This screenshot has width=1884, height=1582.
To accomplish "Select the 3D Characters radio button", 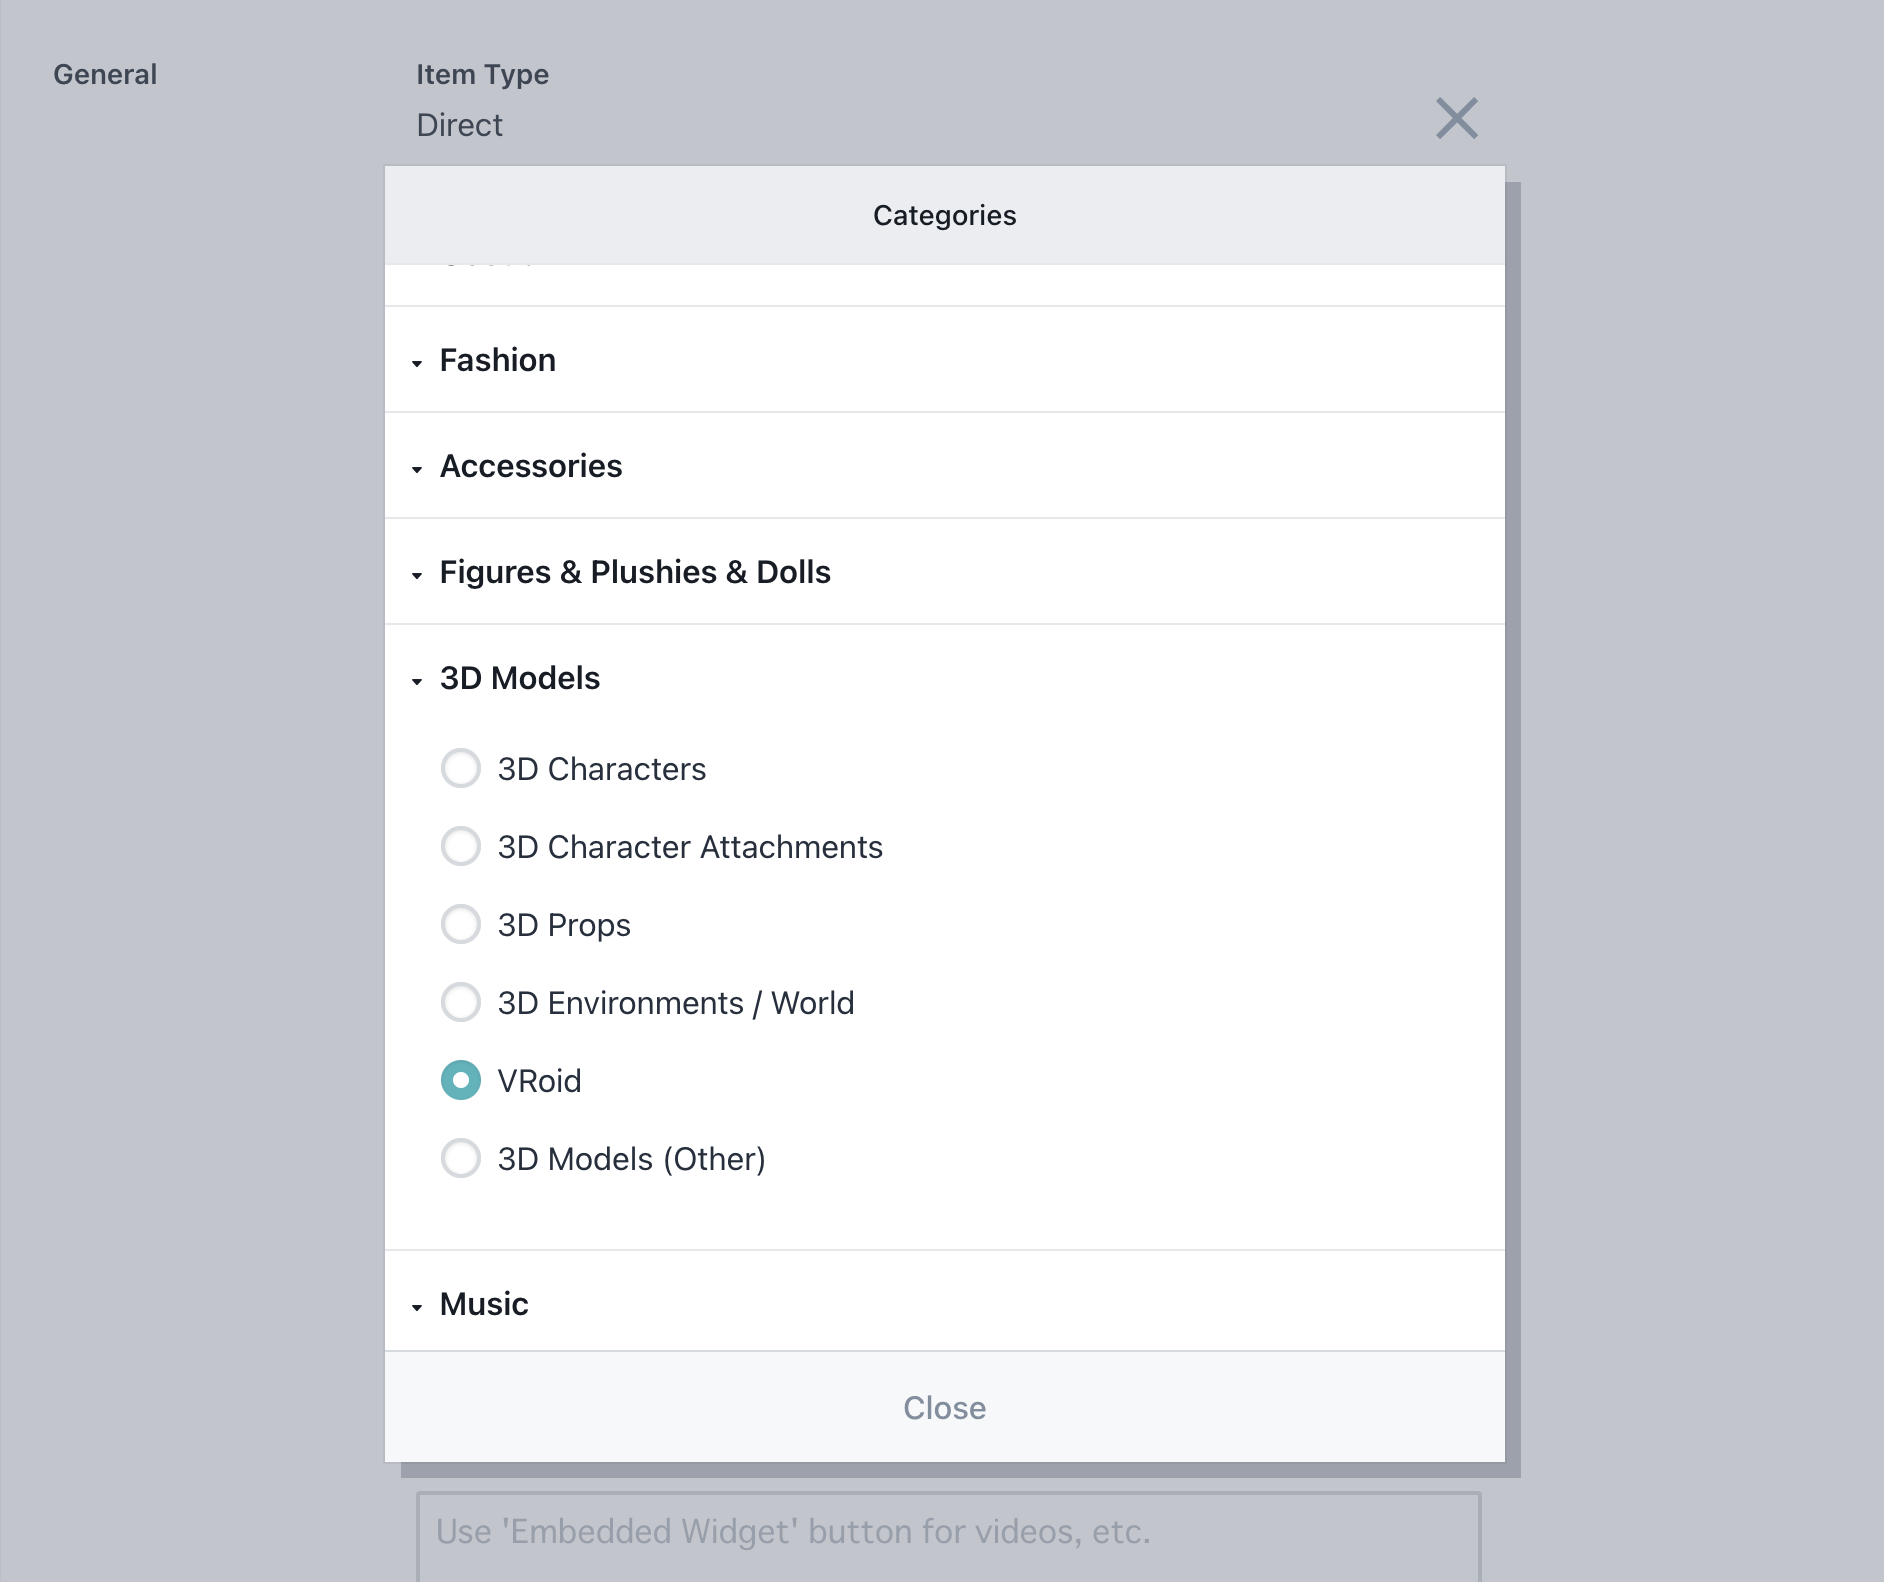I will [x=461, y=768].
